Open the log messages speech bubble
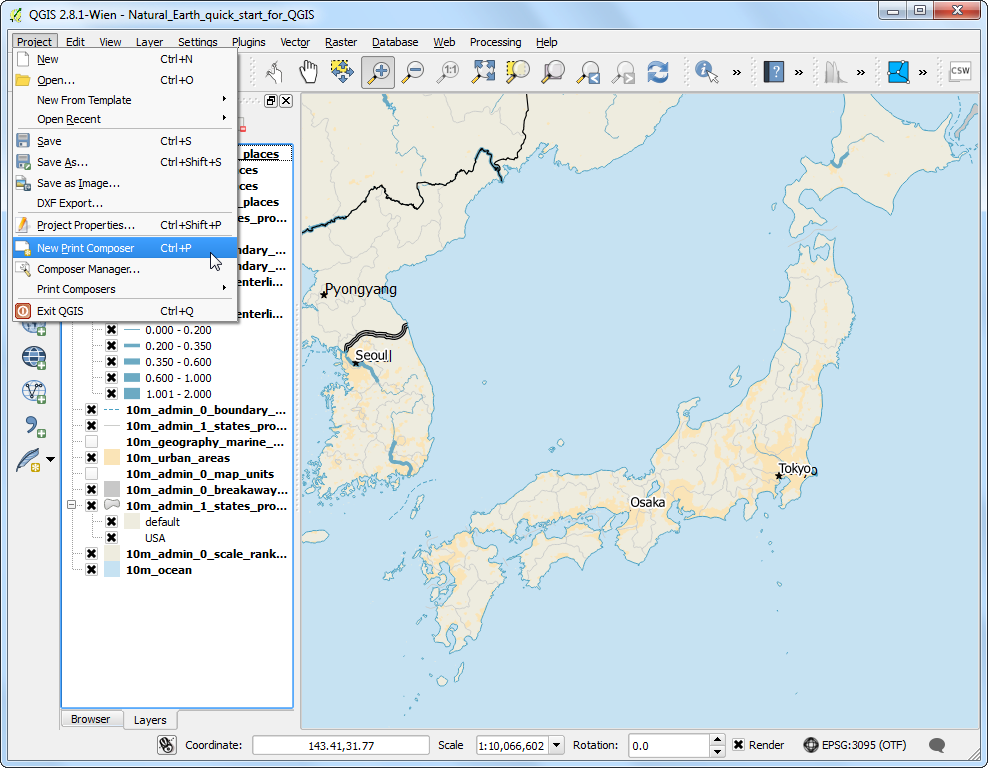This screenshot has height=768, width=988. (x=937, y=745)
